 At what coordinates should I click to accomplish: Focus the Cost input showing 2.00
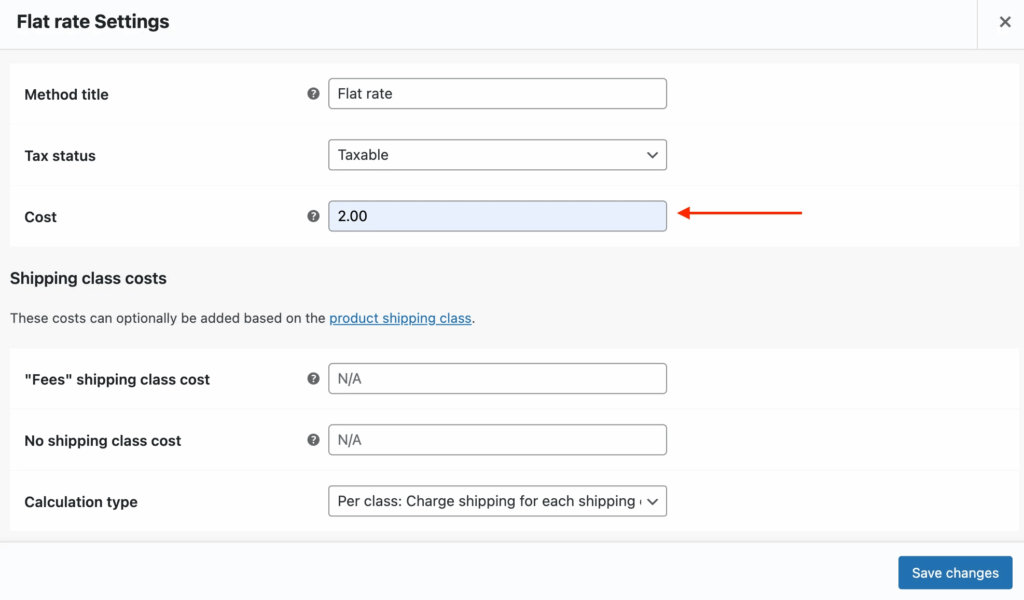pos(497,216)
